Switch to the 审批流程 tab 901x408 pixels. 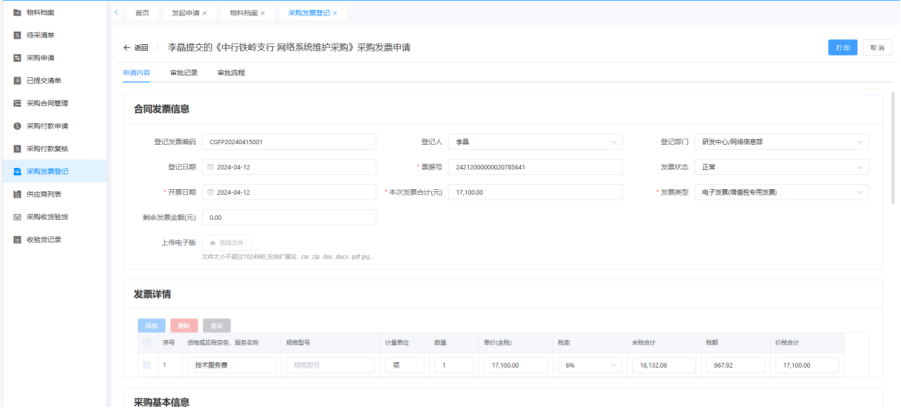[x=230, y=73]
